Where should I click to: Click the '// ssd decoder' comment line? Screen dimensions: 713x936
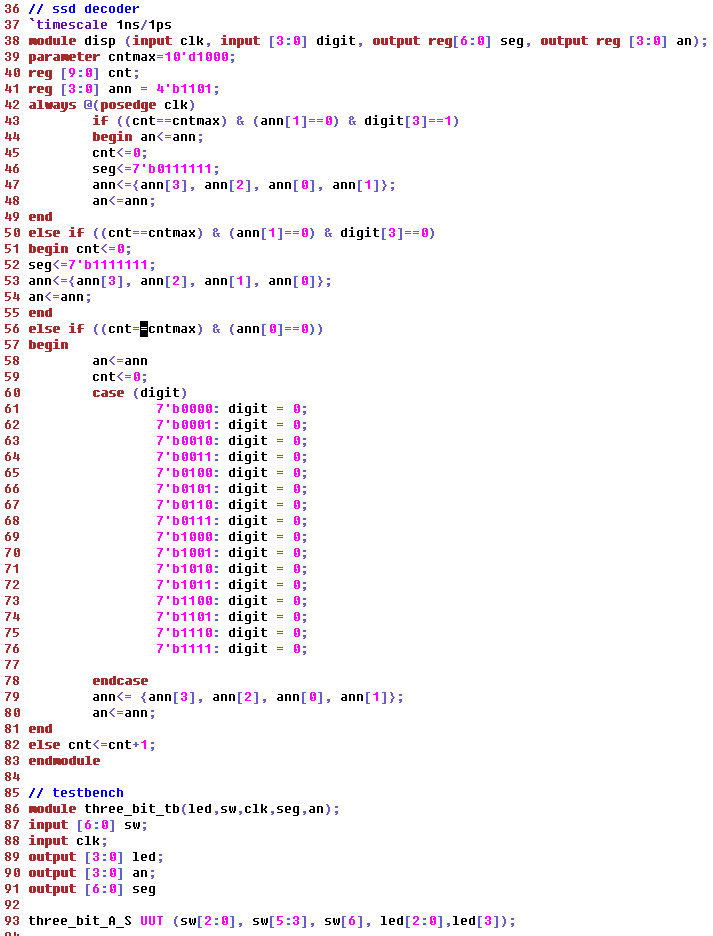[x=84, y=9]
